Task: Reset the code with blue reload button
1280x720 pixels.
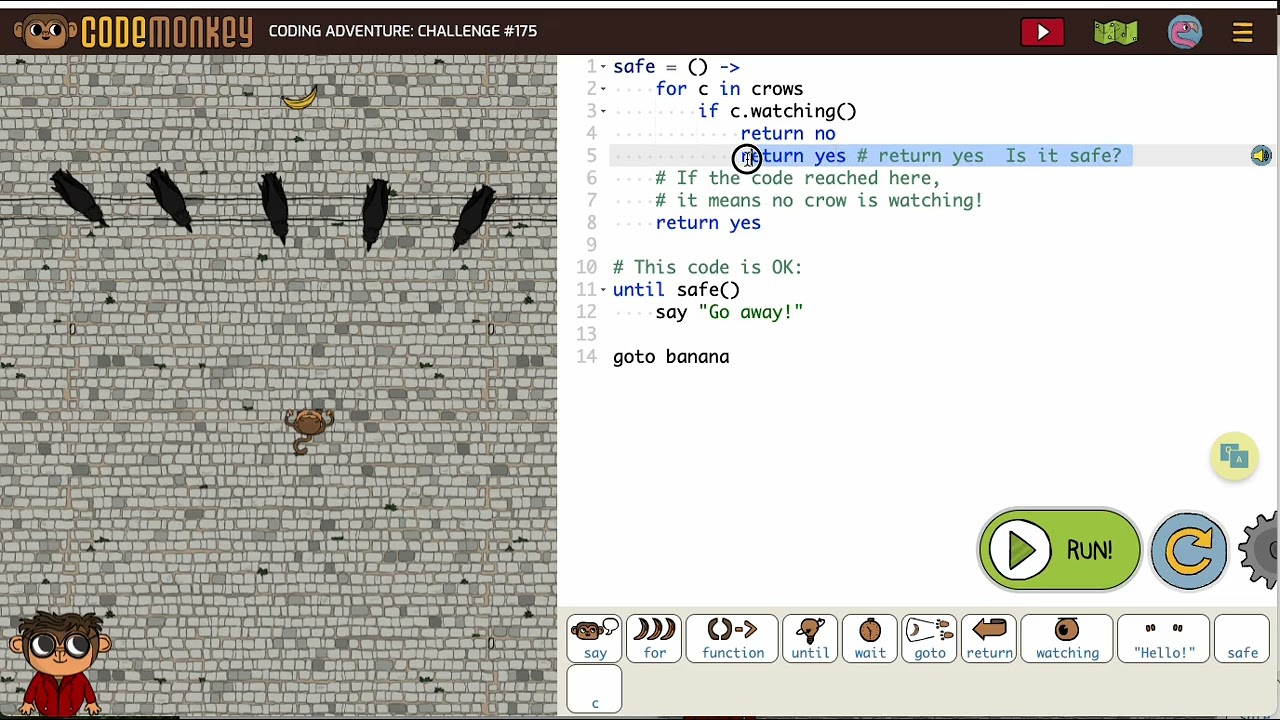Action: click(1188, 550)
